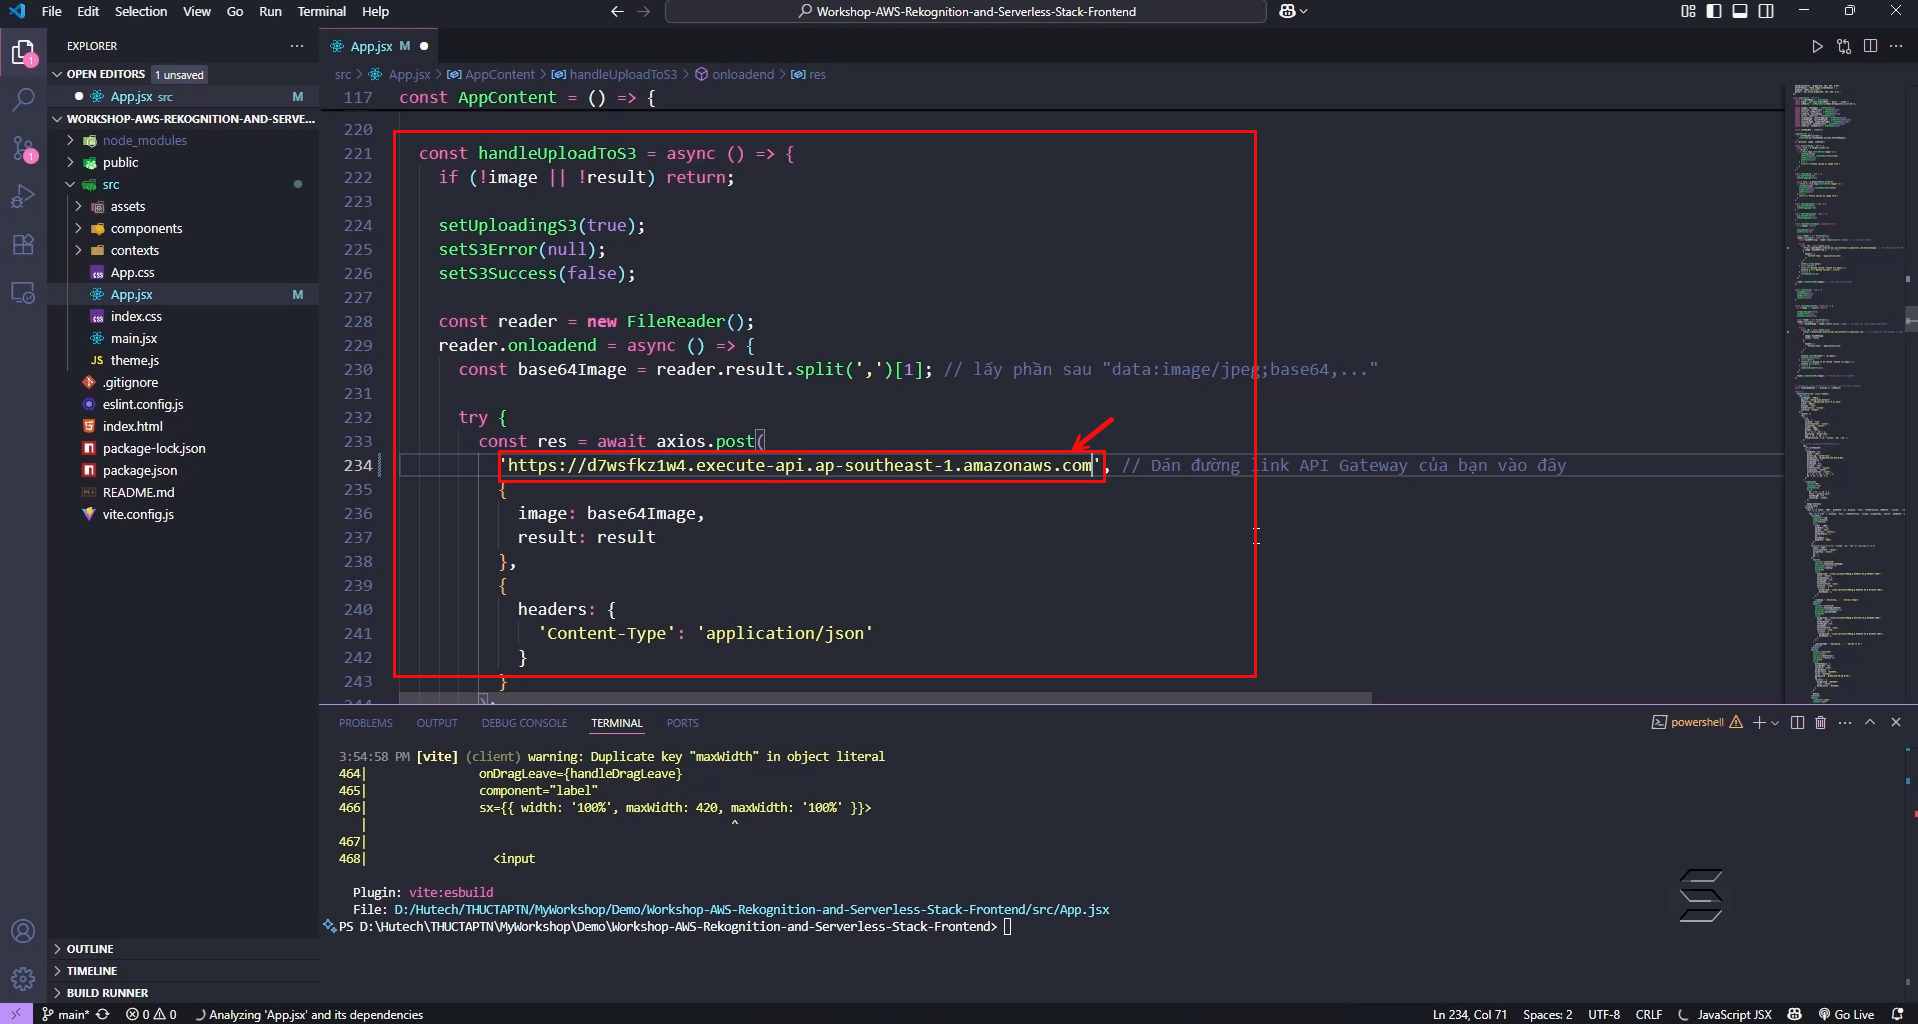
Task: Close the terminal panel
Action: point(1896,722)
